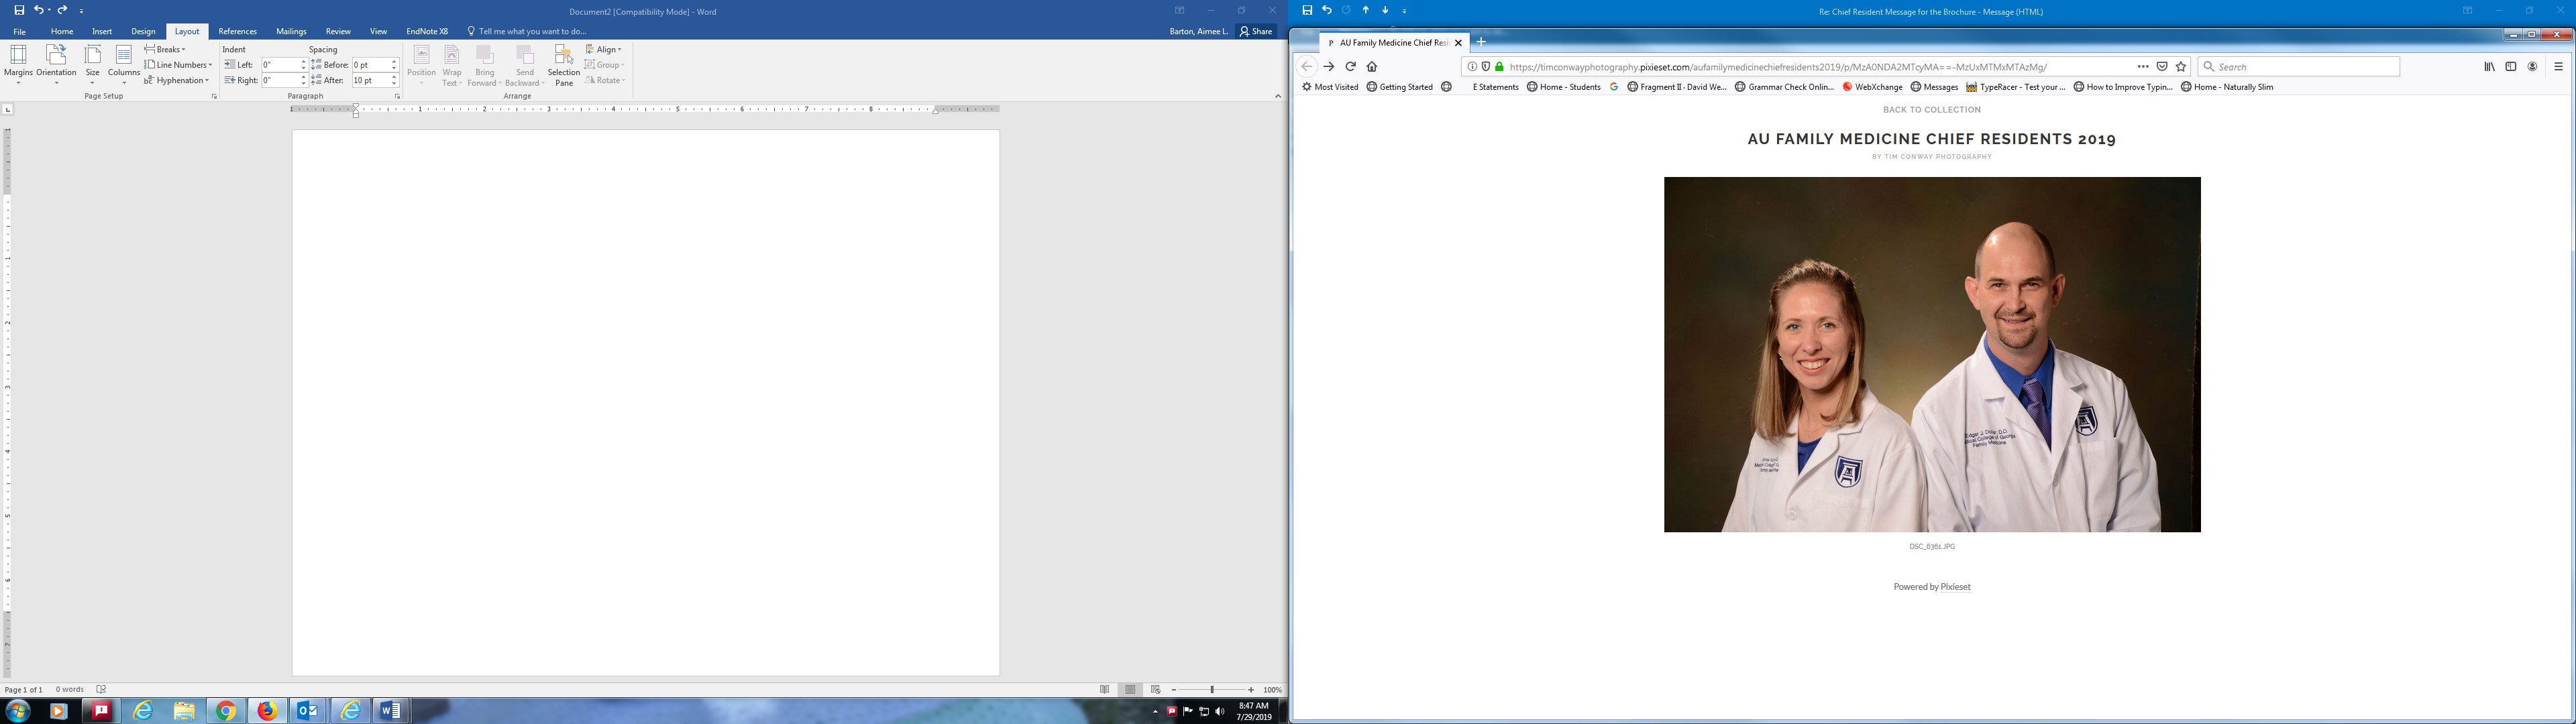This screenshot has height=724, width=2576.
Task: Open Firefox hamburger menu
Action: click(2558, 67)
